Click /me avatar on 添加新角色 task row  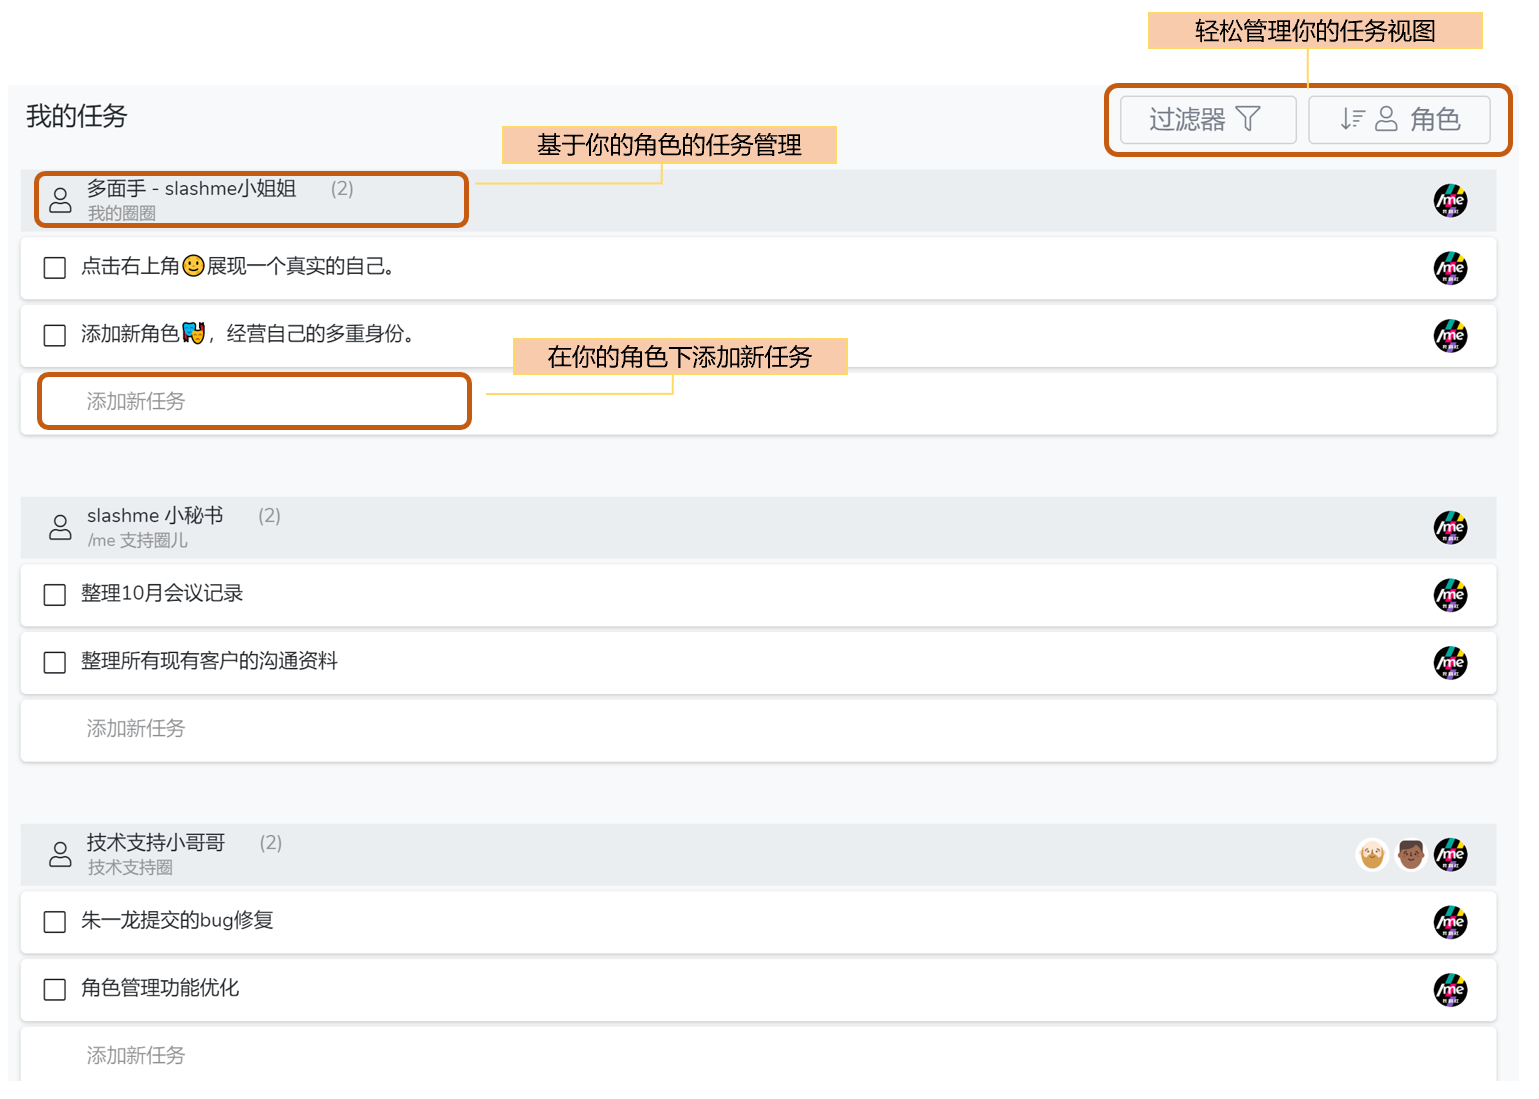(1450, 335)
